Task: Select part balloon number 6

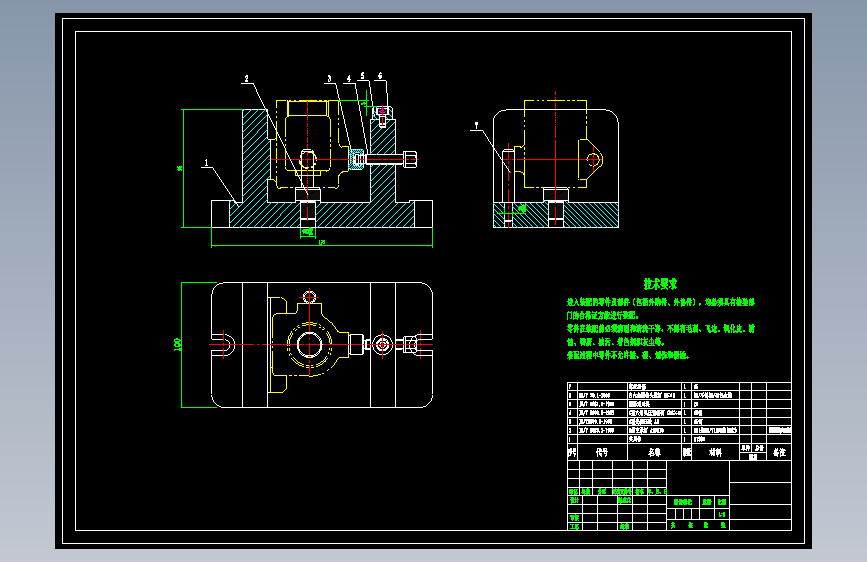Action: click(x=380, y=76)
